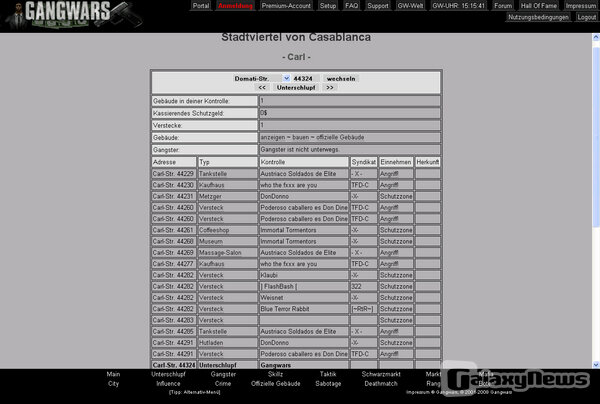Viewport: 600px width, 404px height.
Task: Open Schwarzmarkt in bottom menu
Action: pos(381,374)
